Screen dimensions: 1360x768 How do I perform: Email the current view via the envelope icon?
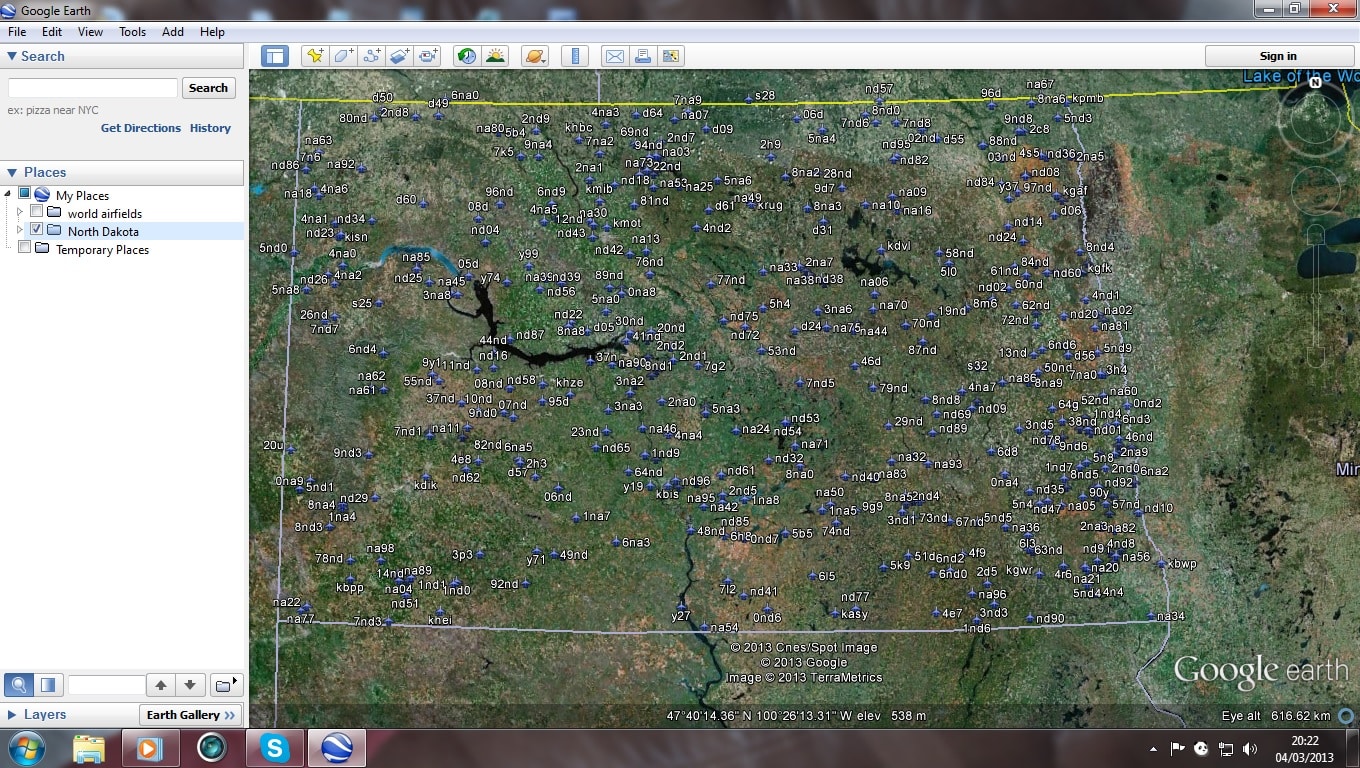(614, 56)
